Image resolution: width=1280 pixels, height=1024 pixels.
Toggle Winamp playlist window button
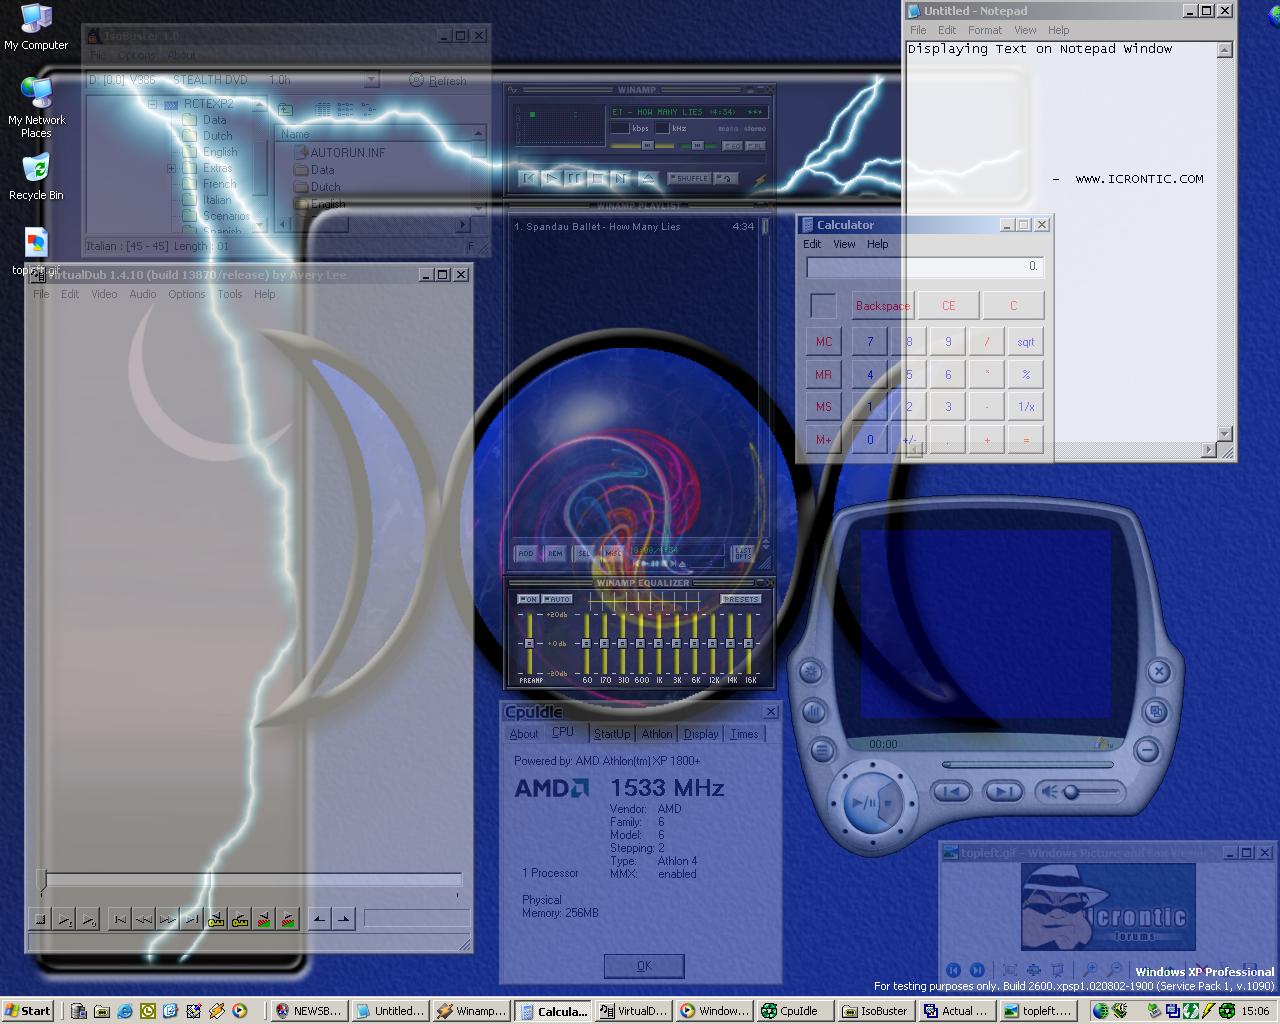click(755, 146)
